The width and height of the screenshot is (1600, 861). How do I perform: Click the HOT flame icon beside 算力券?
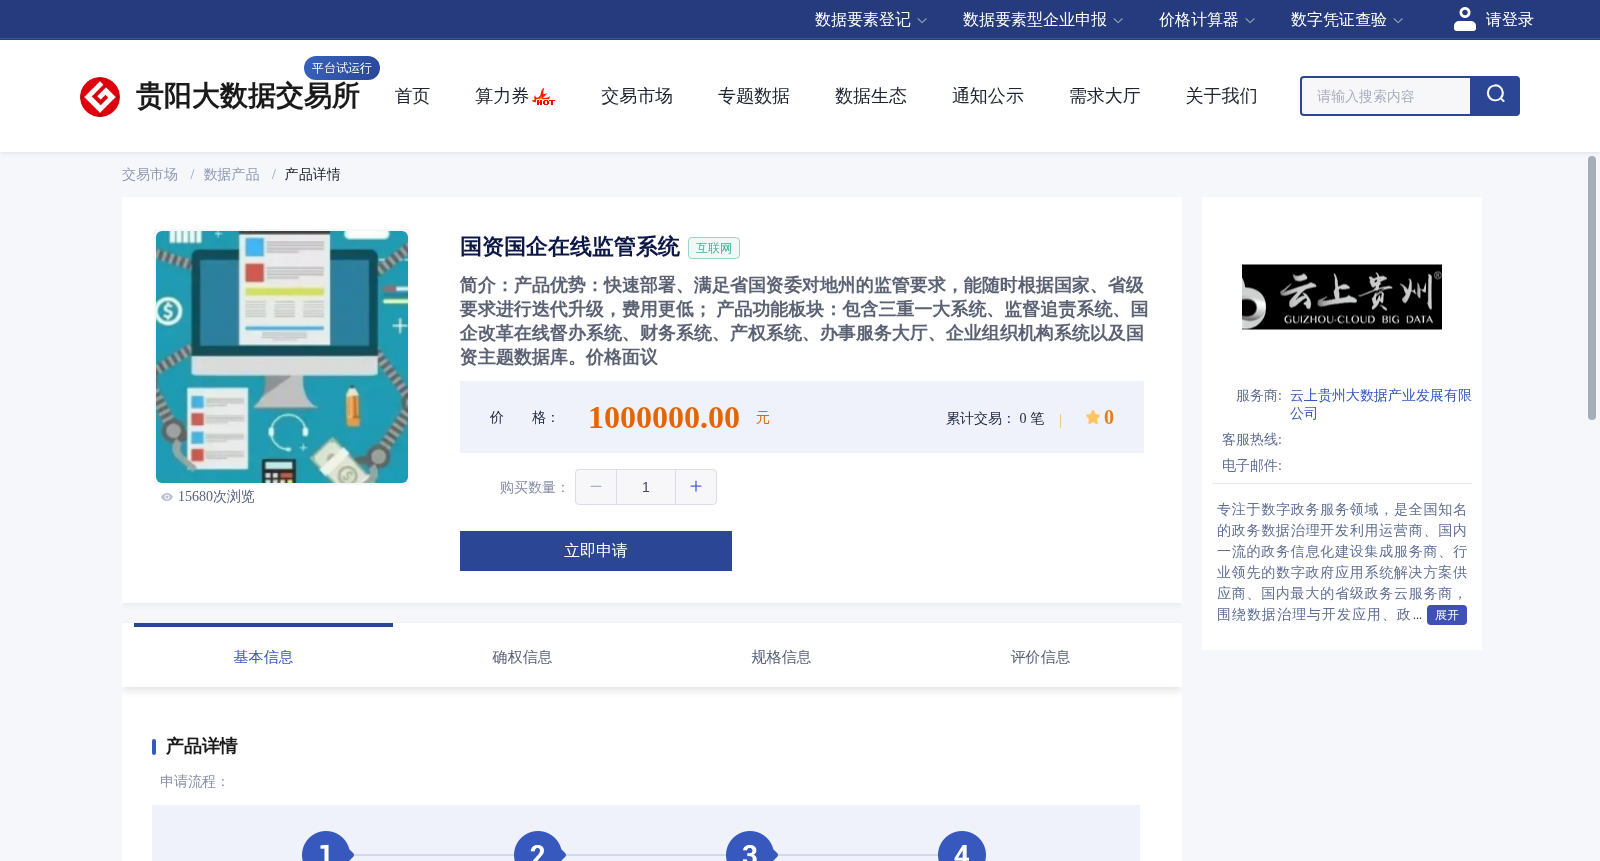544,97
